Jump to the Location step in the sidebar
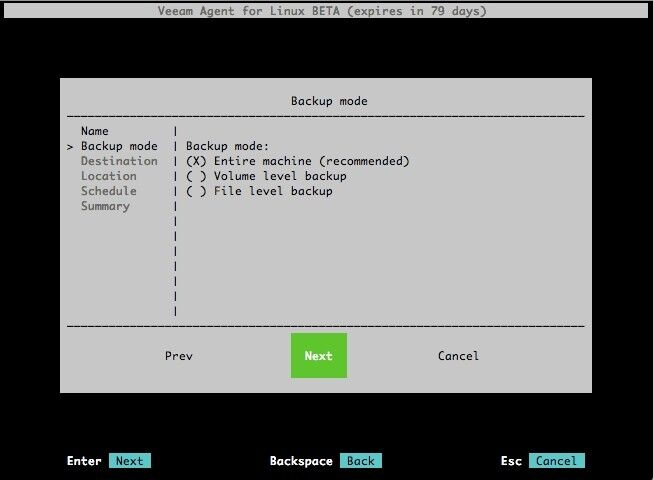Image resolution: width=653 pixels, height=480 pixels. (x=109, y=176)
